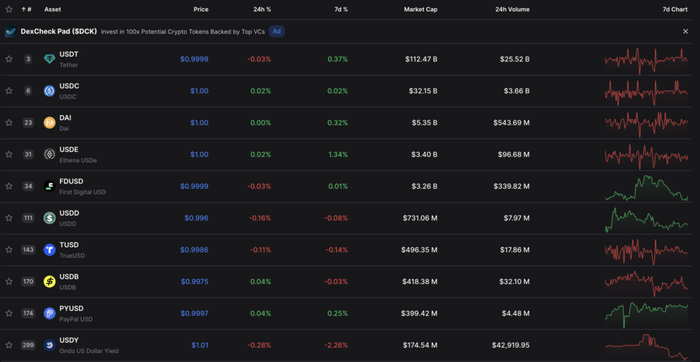700x362 pixels.
Task: Click the USDY volume $42,919.95
Action: [511, 345]
